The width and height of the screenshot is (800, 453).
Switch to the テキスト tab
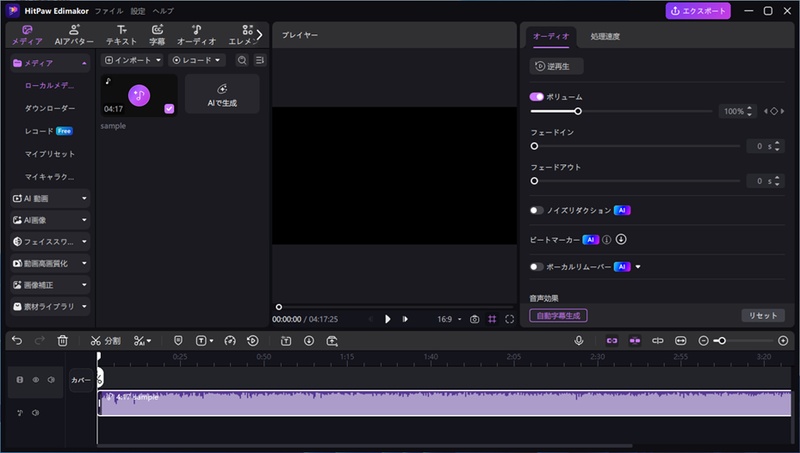coord(121,35)
